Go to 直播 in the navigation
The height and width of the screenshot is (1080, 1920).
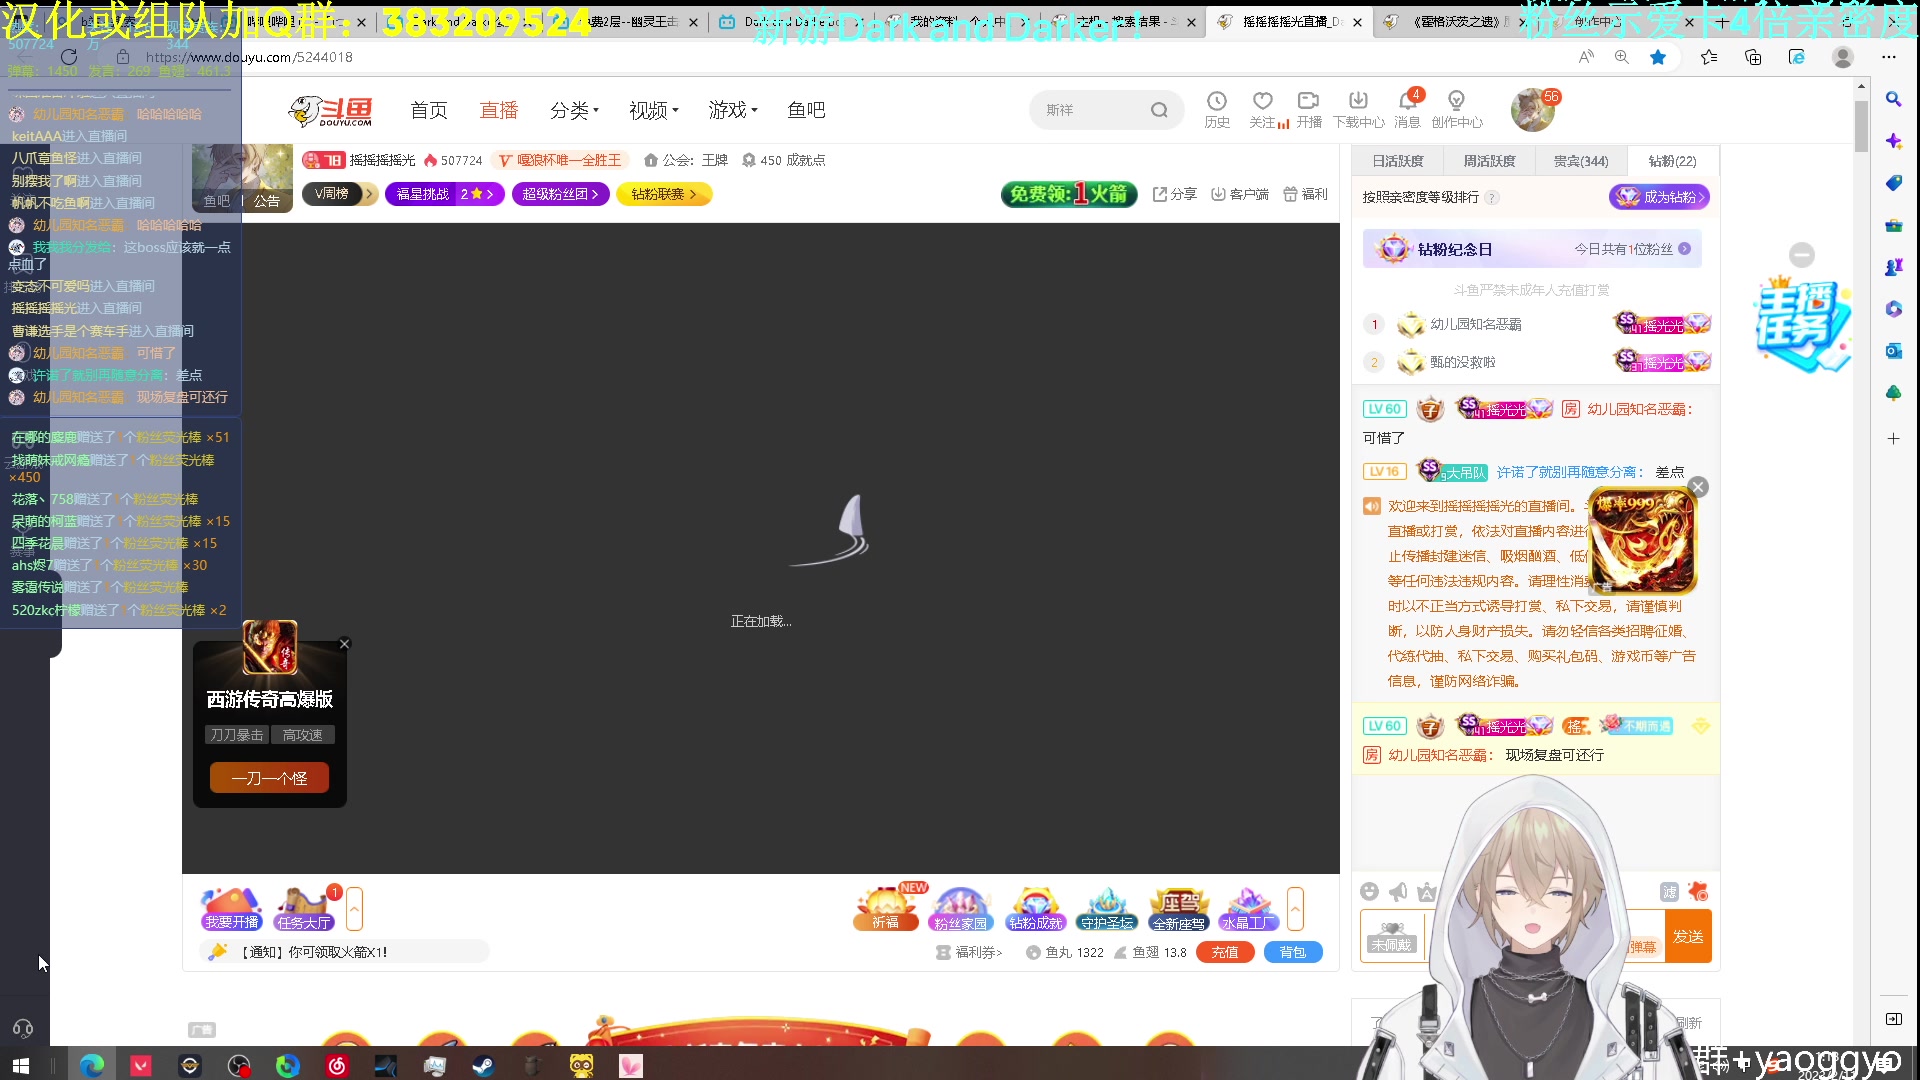coord(499,110)
